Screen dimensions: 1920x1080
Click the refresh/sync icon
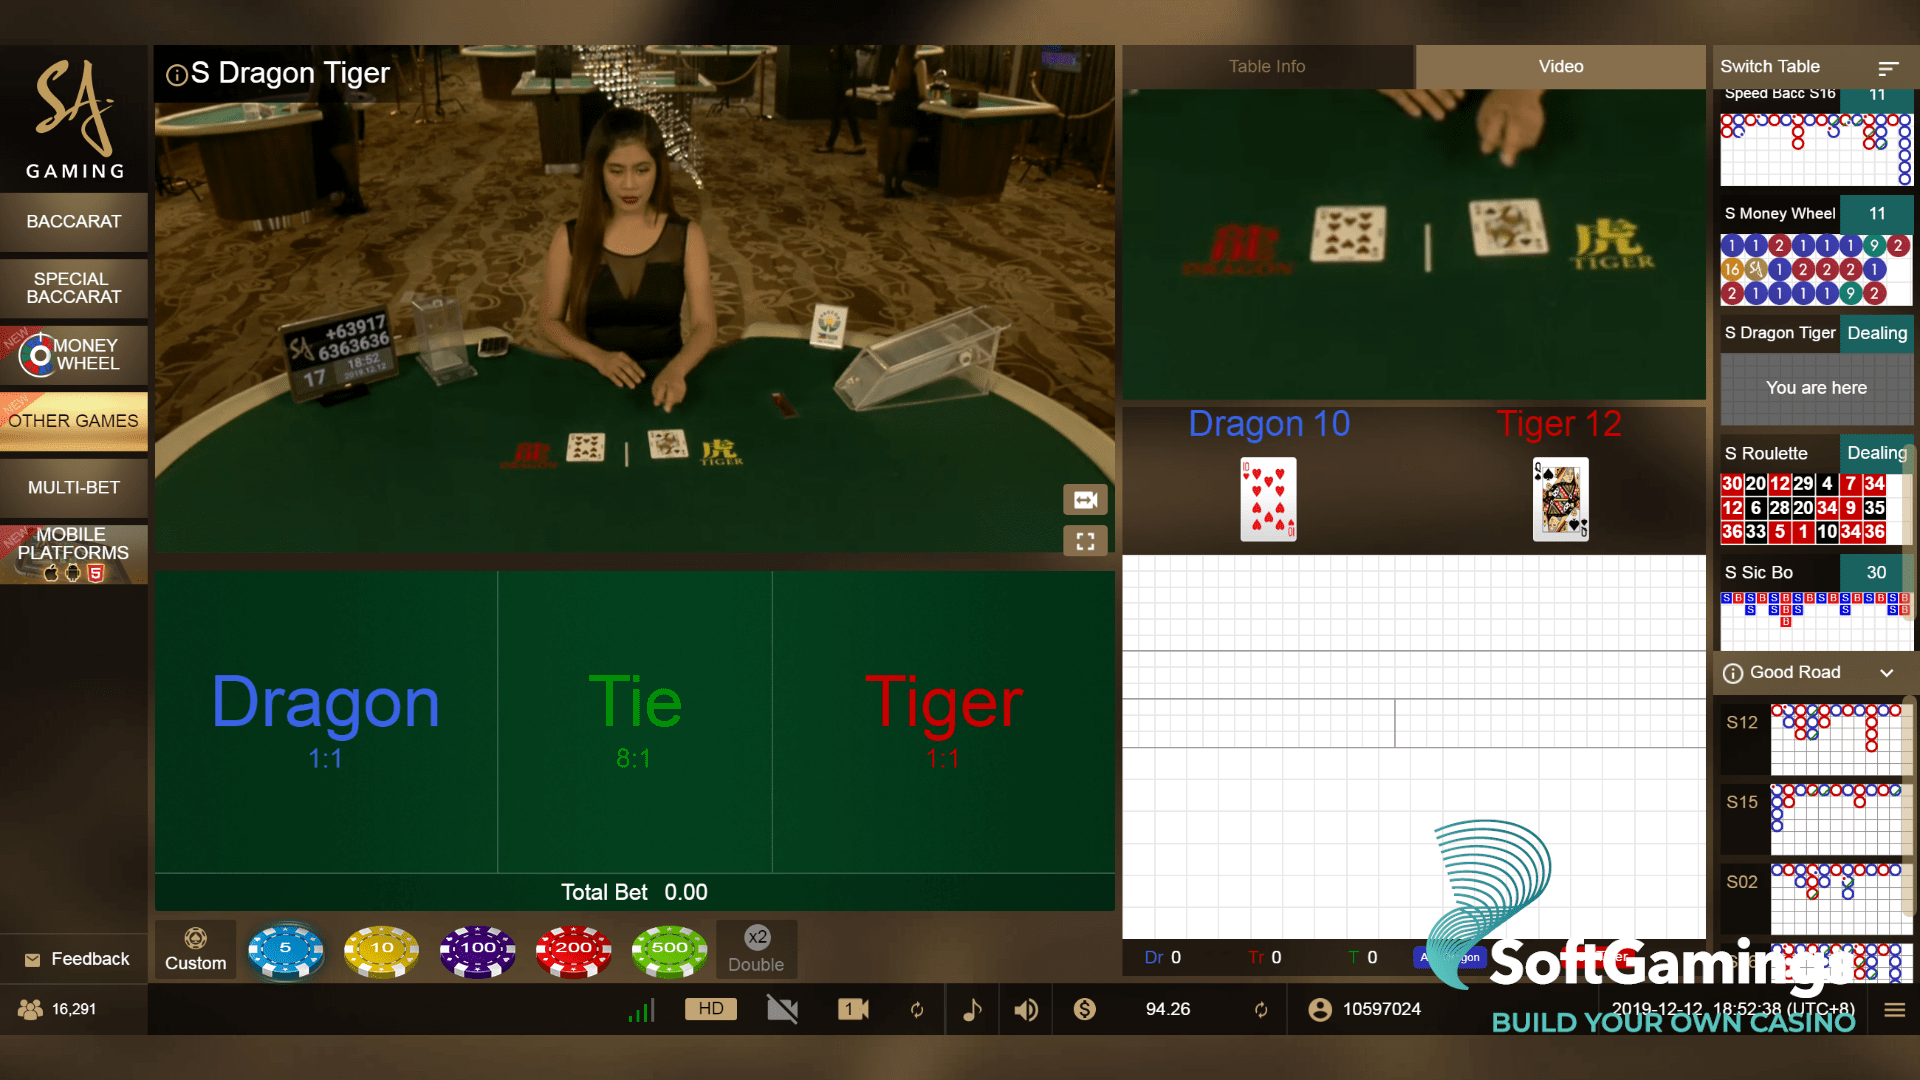[x=916, y=1009]
